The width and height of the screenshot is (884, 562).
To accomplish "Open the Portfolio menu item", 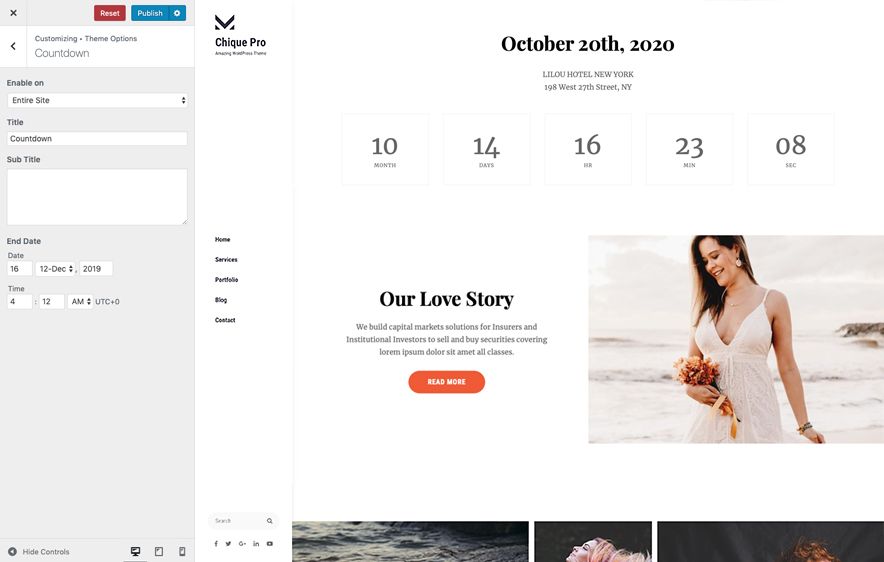I will pyautogui.click(x=227, y=280).
